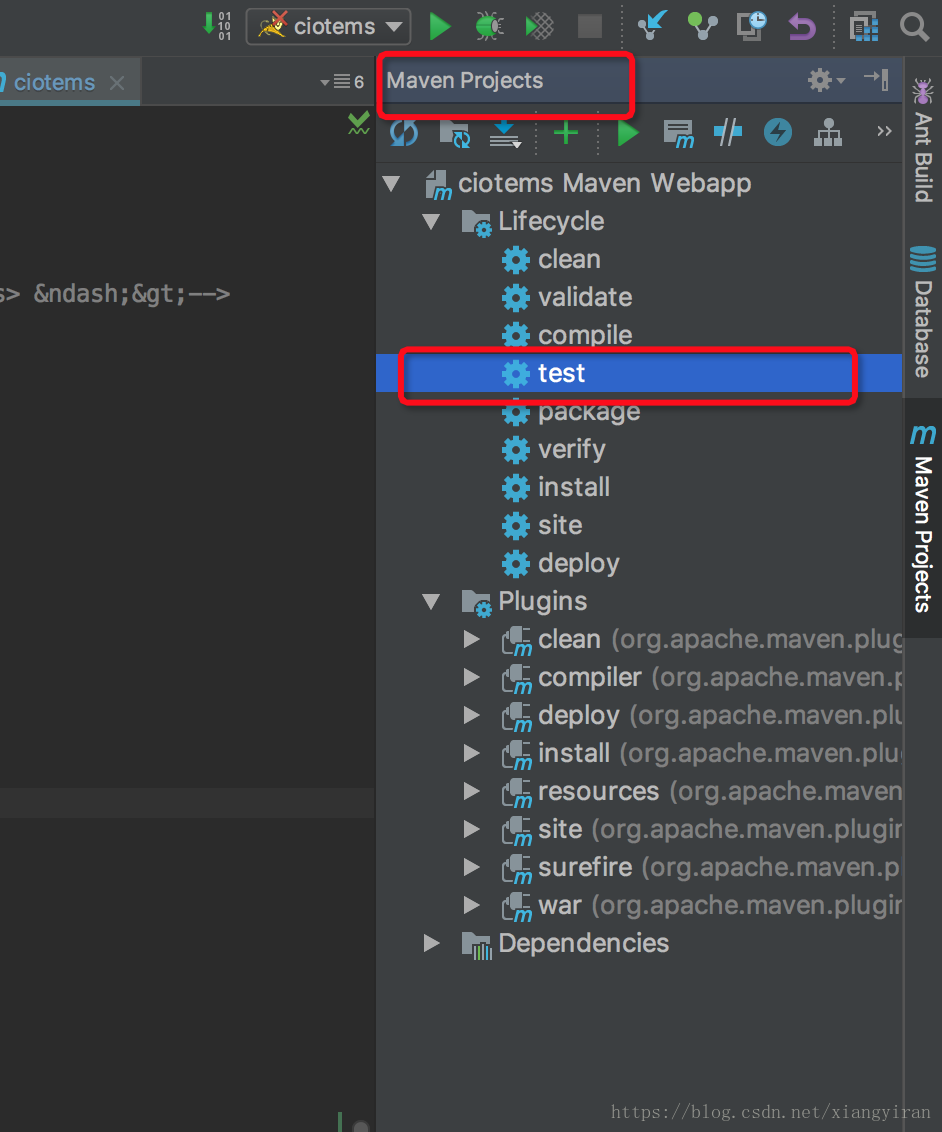Expand the Dependencies node
This screenshot has width=942, height=1132.
432,943
